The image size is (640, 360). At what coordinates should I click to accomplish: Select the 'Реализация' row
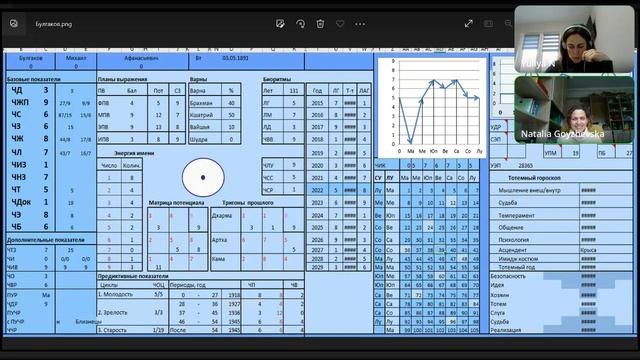pyautogui.click(x=561, y=330)
